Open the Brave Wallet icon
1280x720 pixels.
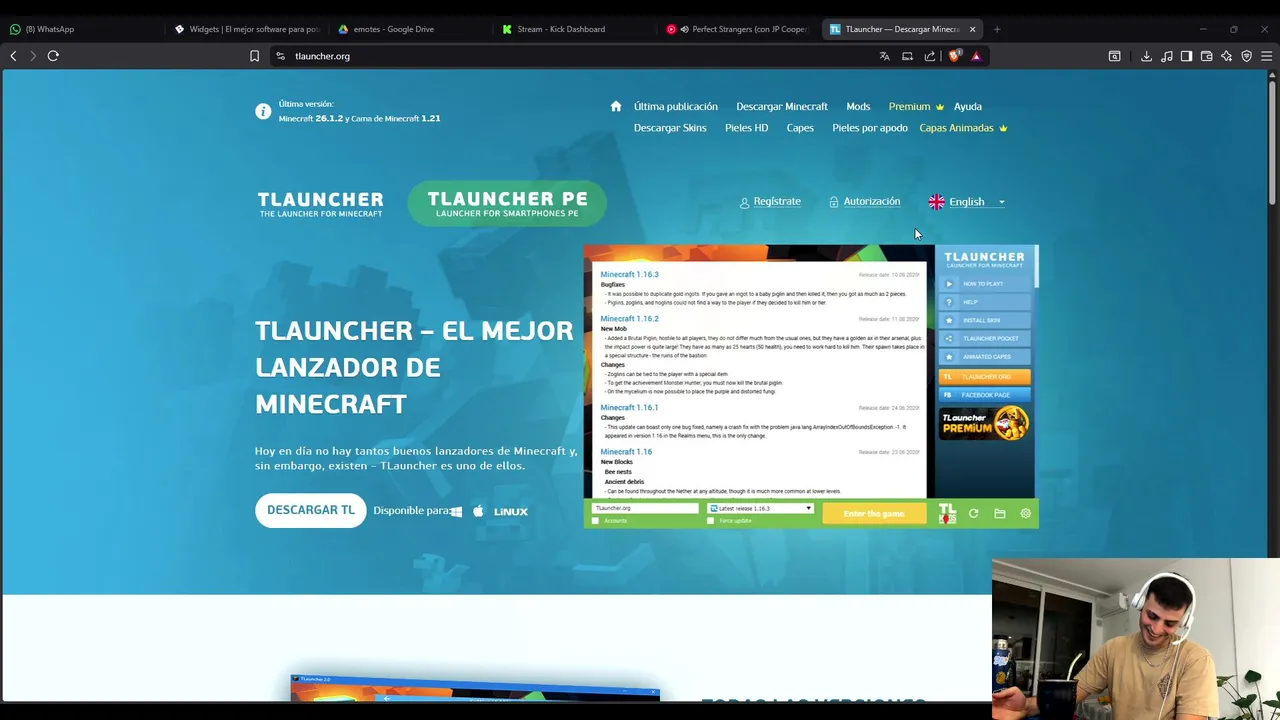click(1206, 56)
